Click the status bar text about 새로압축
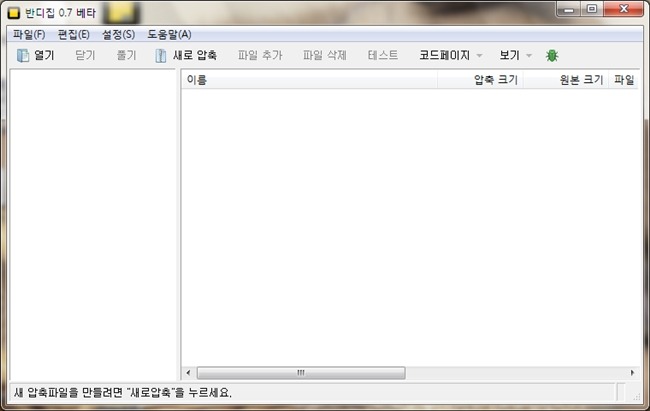 (x=123, y=392)
